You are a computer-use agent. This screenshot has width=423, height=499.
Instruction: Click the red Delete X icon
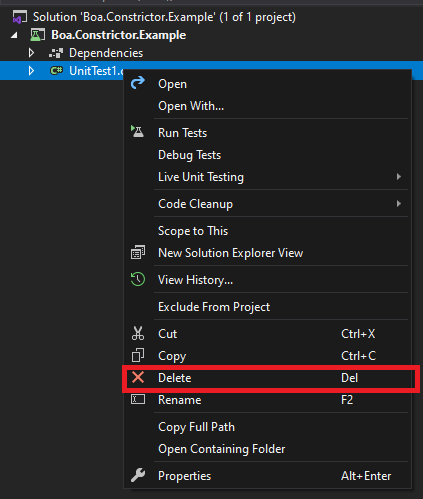138,377
